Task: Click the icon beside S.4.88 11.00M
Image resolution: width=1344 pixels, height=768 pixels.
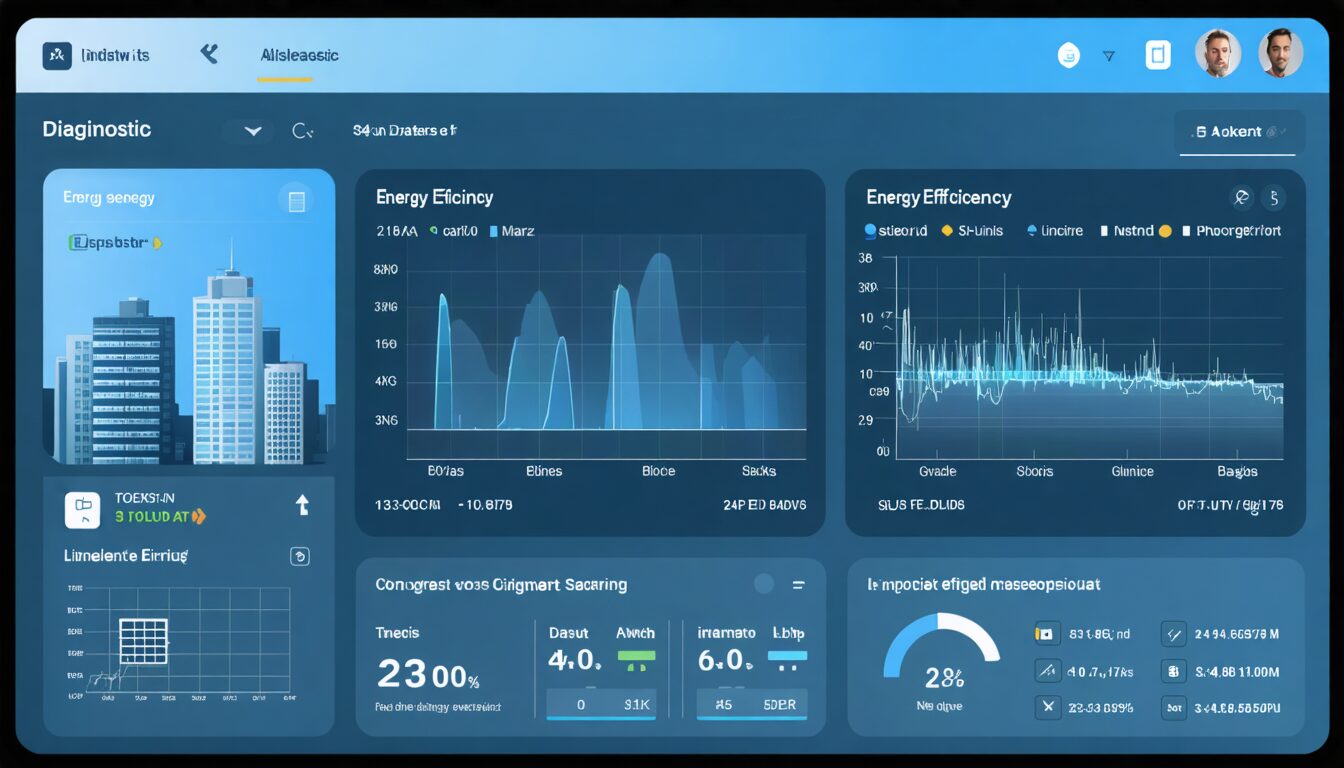Action: (x=1174, y=671)
